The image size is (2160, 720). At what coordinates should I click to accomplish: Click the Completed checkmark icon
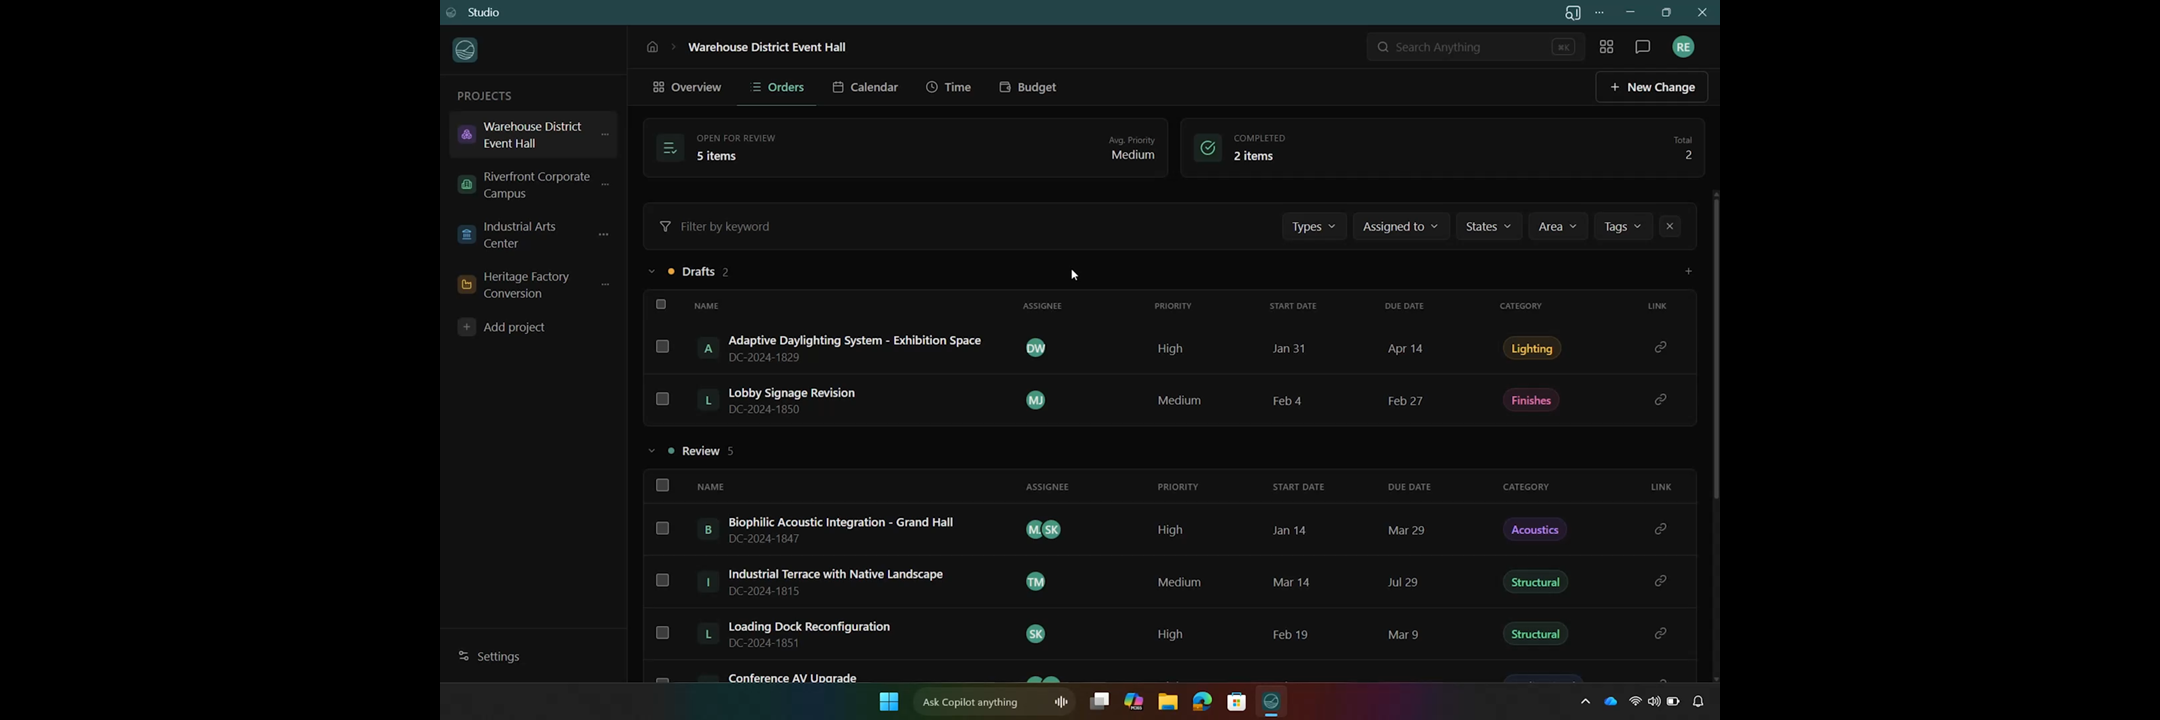coord(1207,148)
